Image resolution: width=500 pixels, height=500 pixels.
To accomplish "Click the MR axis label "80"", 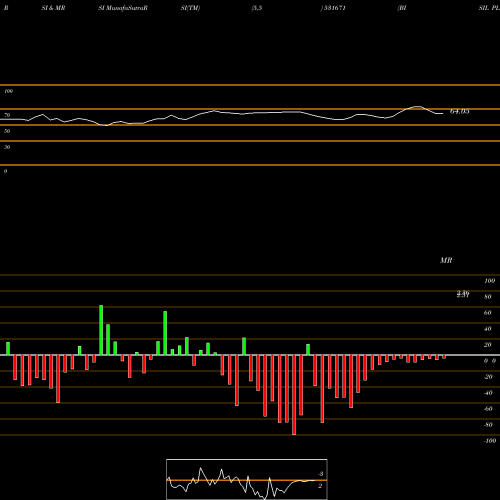I will click(488, 297).
